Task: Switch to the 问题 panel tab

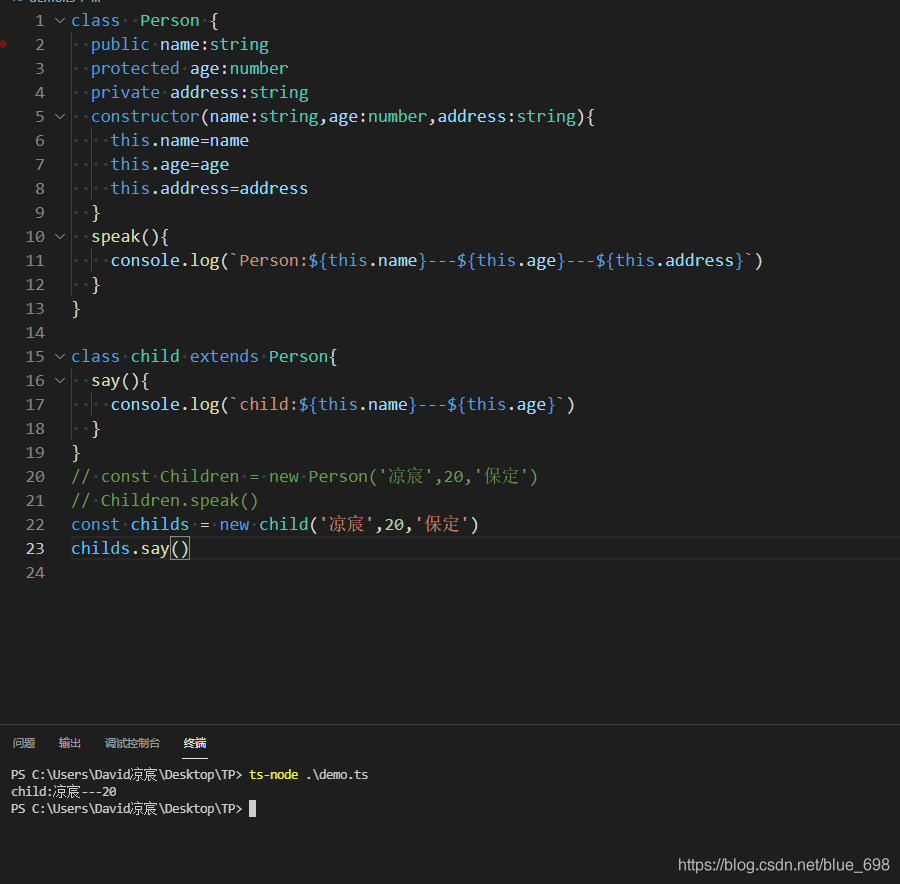Action: coord(24,743)
